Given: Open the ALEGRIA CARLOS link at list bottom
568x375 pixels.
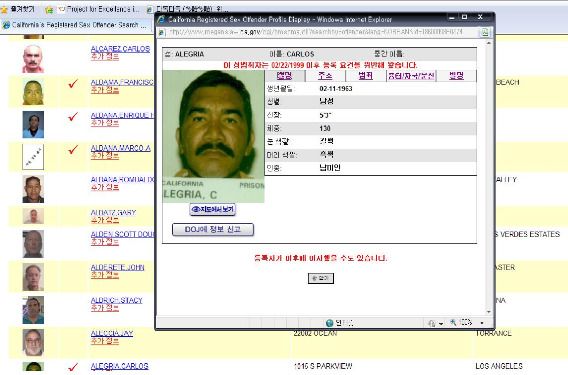Looking at the screenshot, I should 120,366.
